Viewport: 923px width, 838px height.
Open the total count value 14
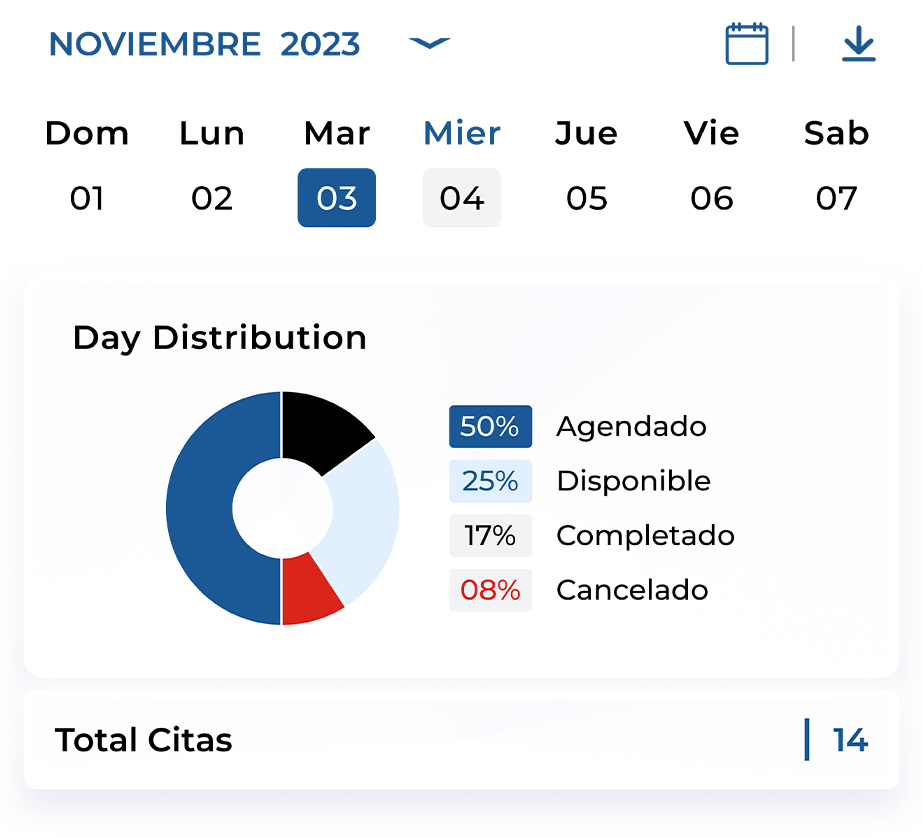tap(850, 740)
